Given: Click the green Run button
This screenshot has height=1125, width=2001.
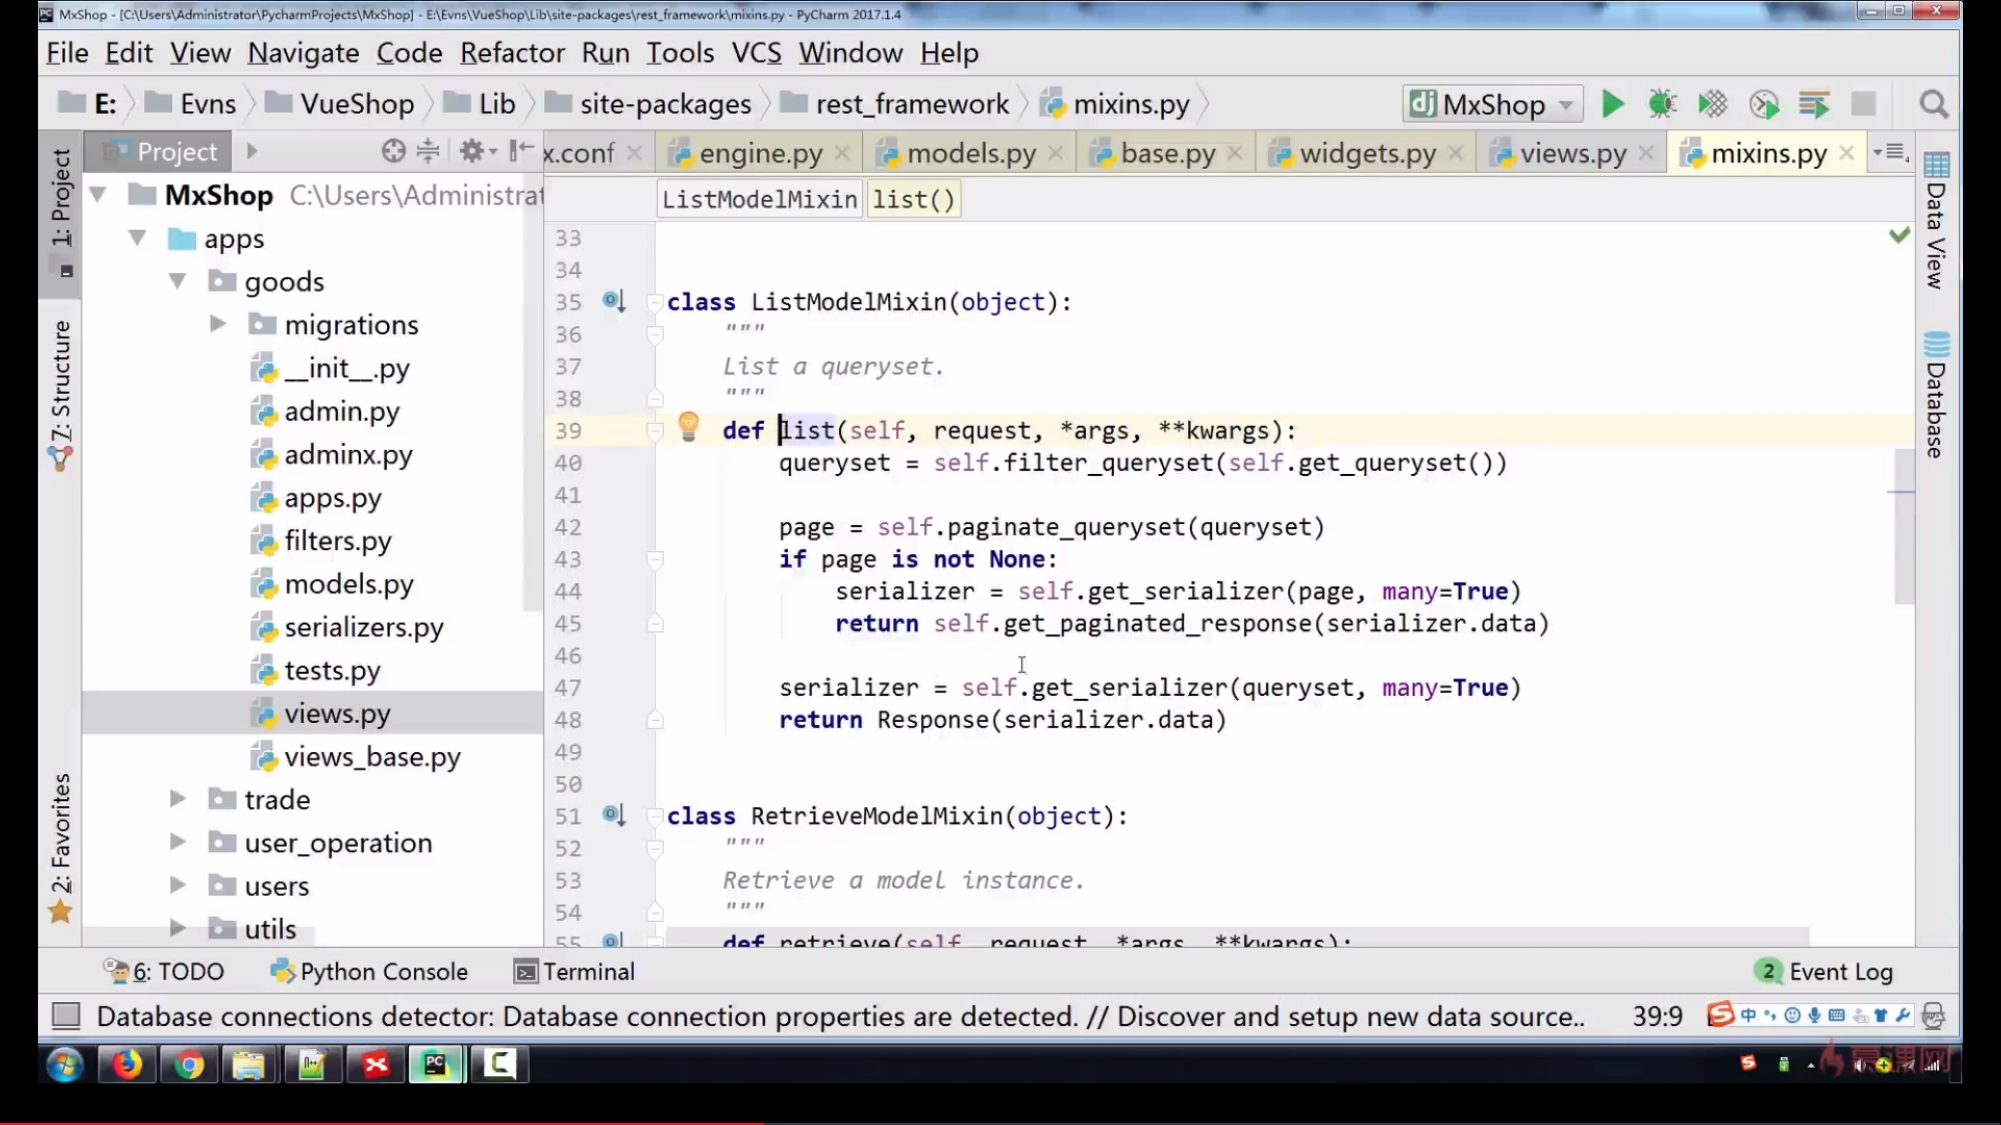Looking at the screenshot, I should pyautogui.click(x=1612, y=104).
